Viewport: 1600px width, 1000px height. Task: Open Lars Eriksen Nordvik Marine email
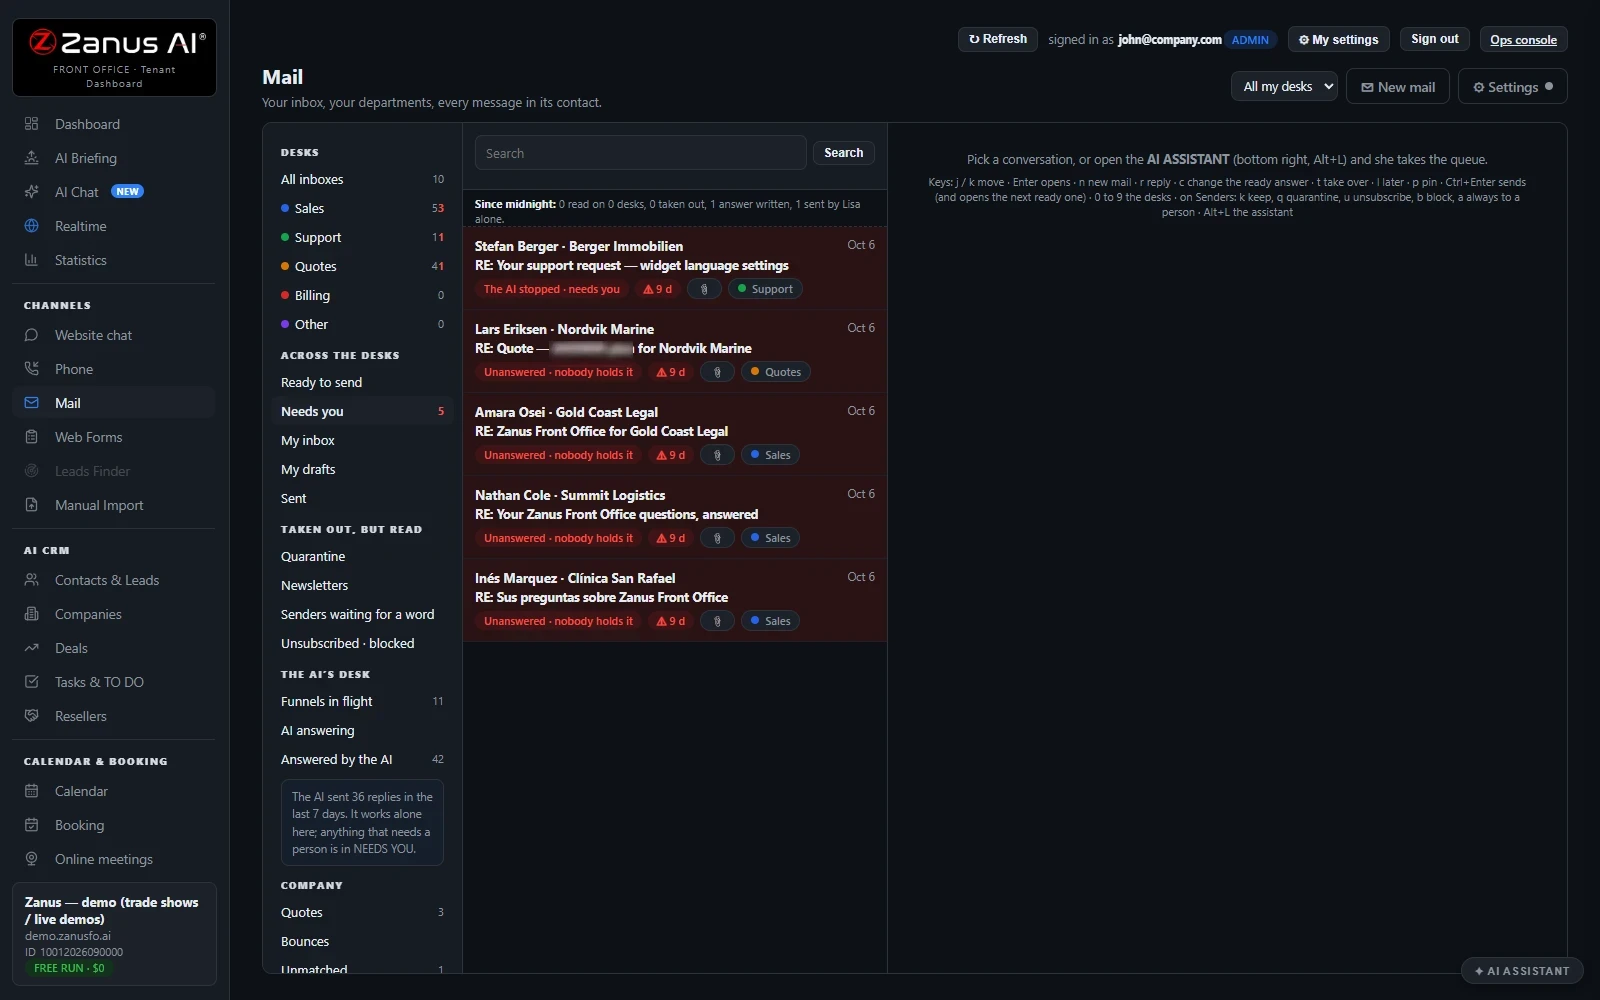pyautogui.click(x=675, y=351)
